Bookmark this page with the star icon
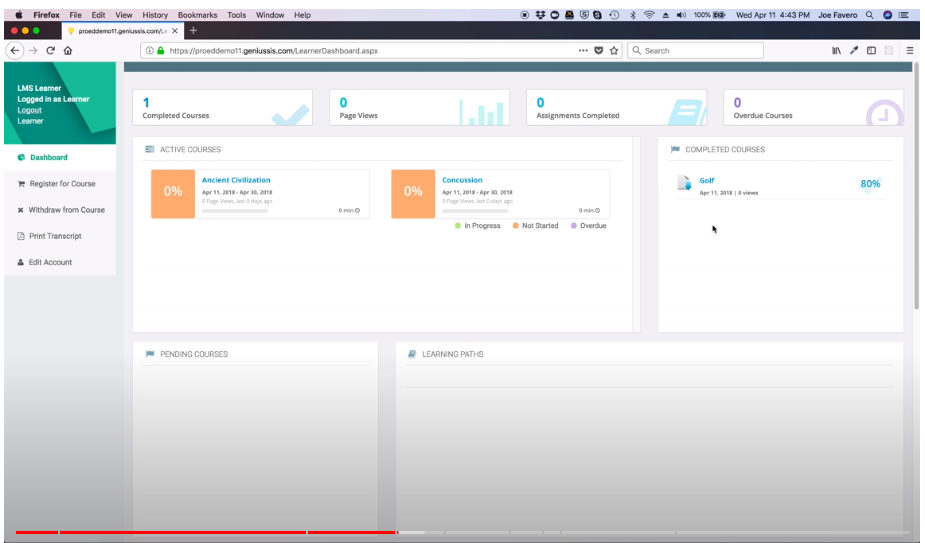This screenshot has width=925, height=543. pyautogui.click(x=614, y=50)
